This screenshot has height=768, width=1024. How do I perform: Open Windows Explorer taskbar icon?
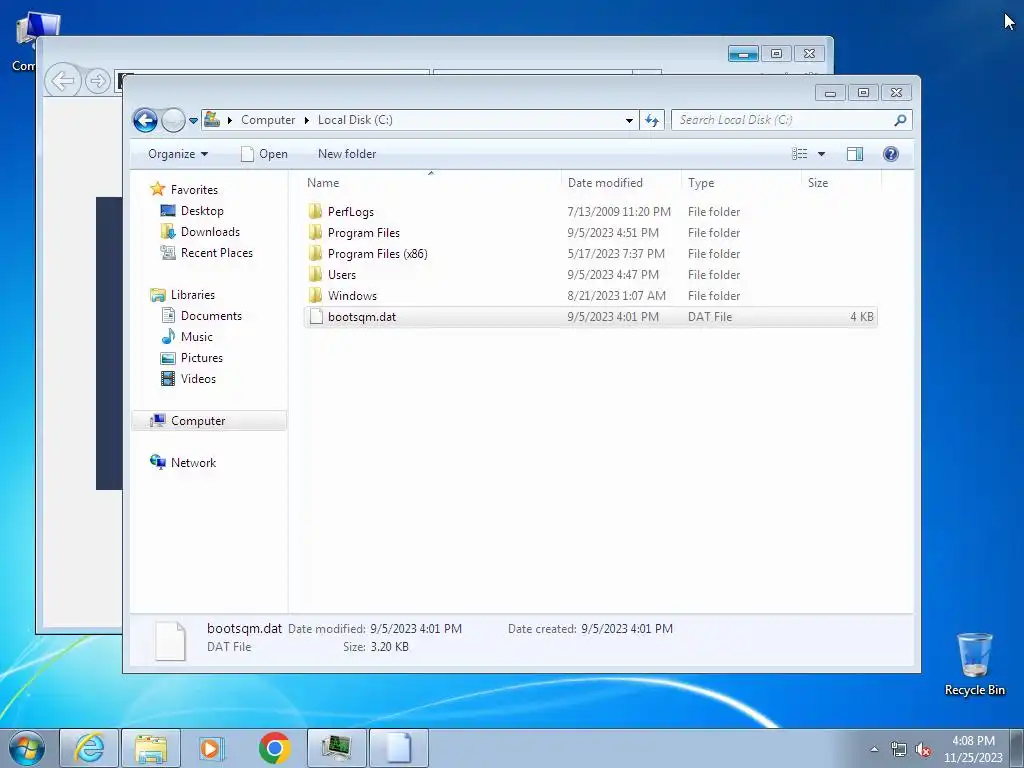point(151,748)
